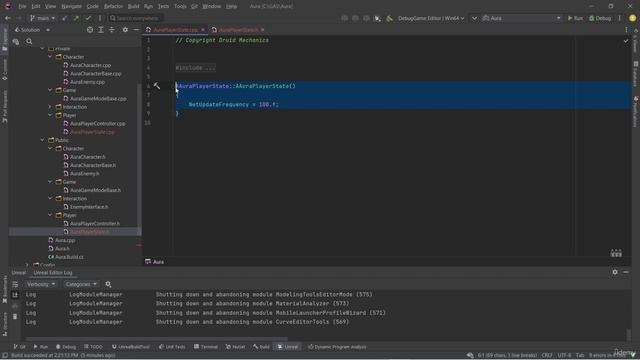Collapse the Public folder
The width and height of the screenshot is (640, 360).
tap(42, 140)
